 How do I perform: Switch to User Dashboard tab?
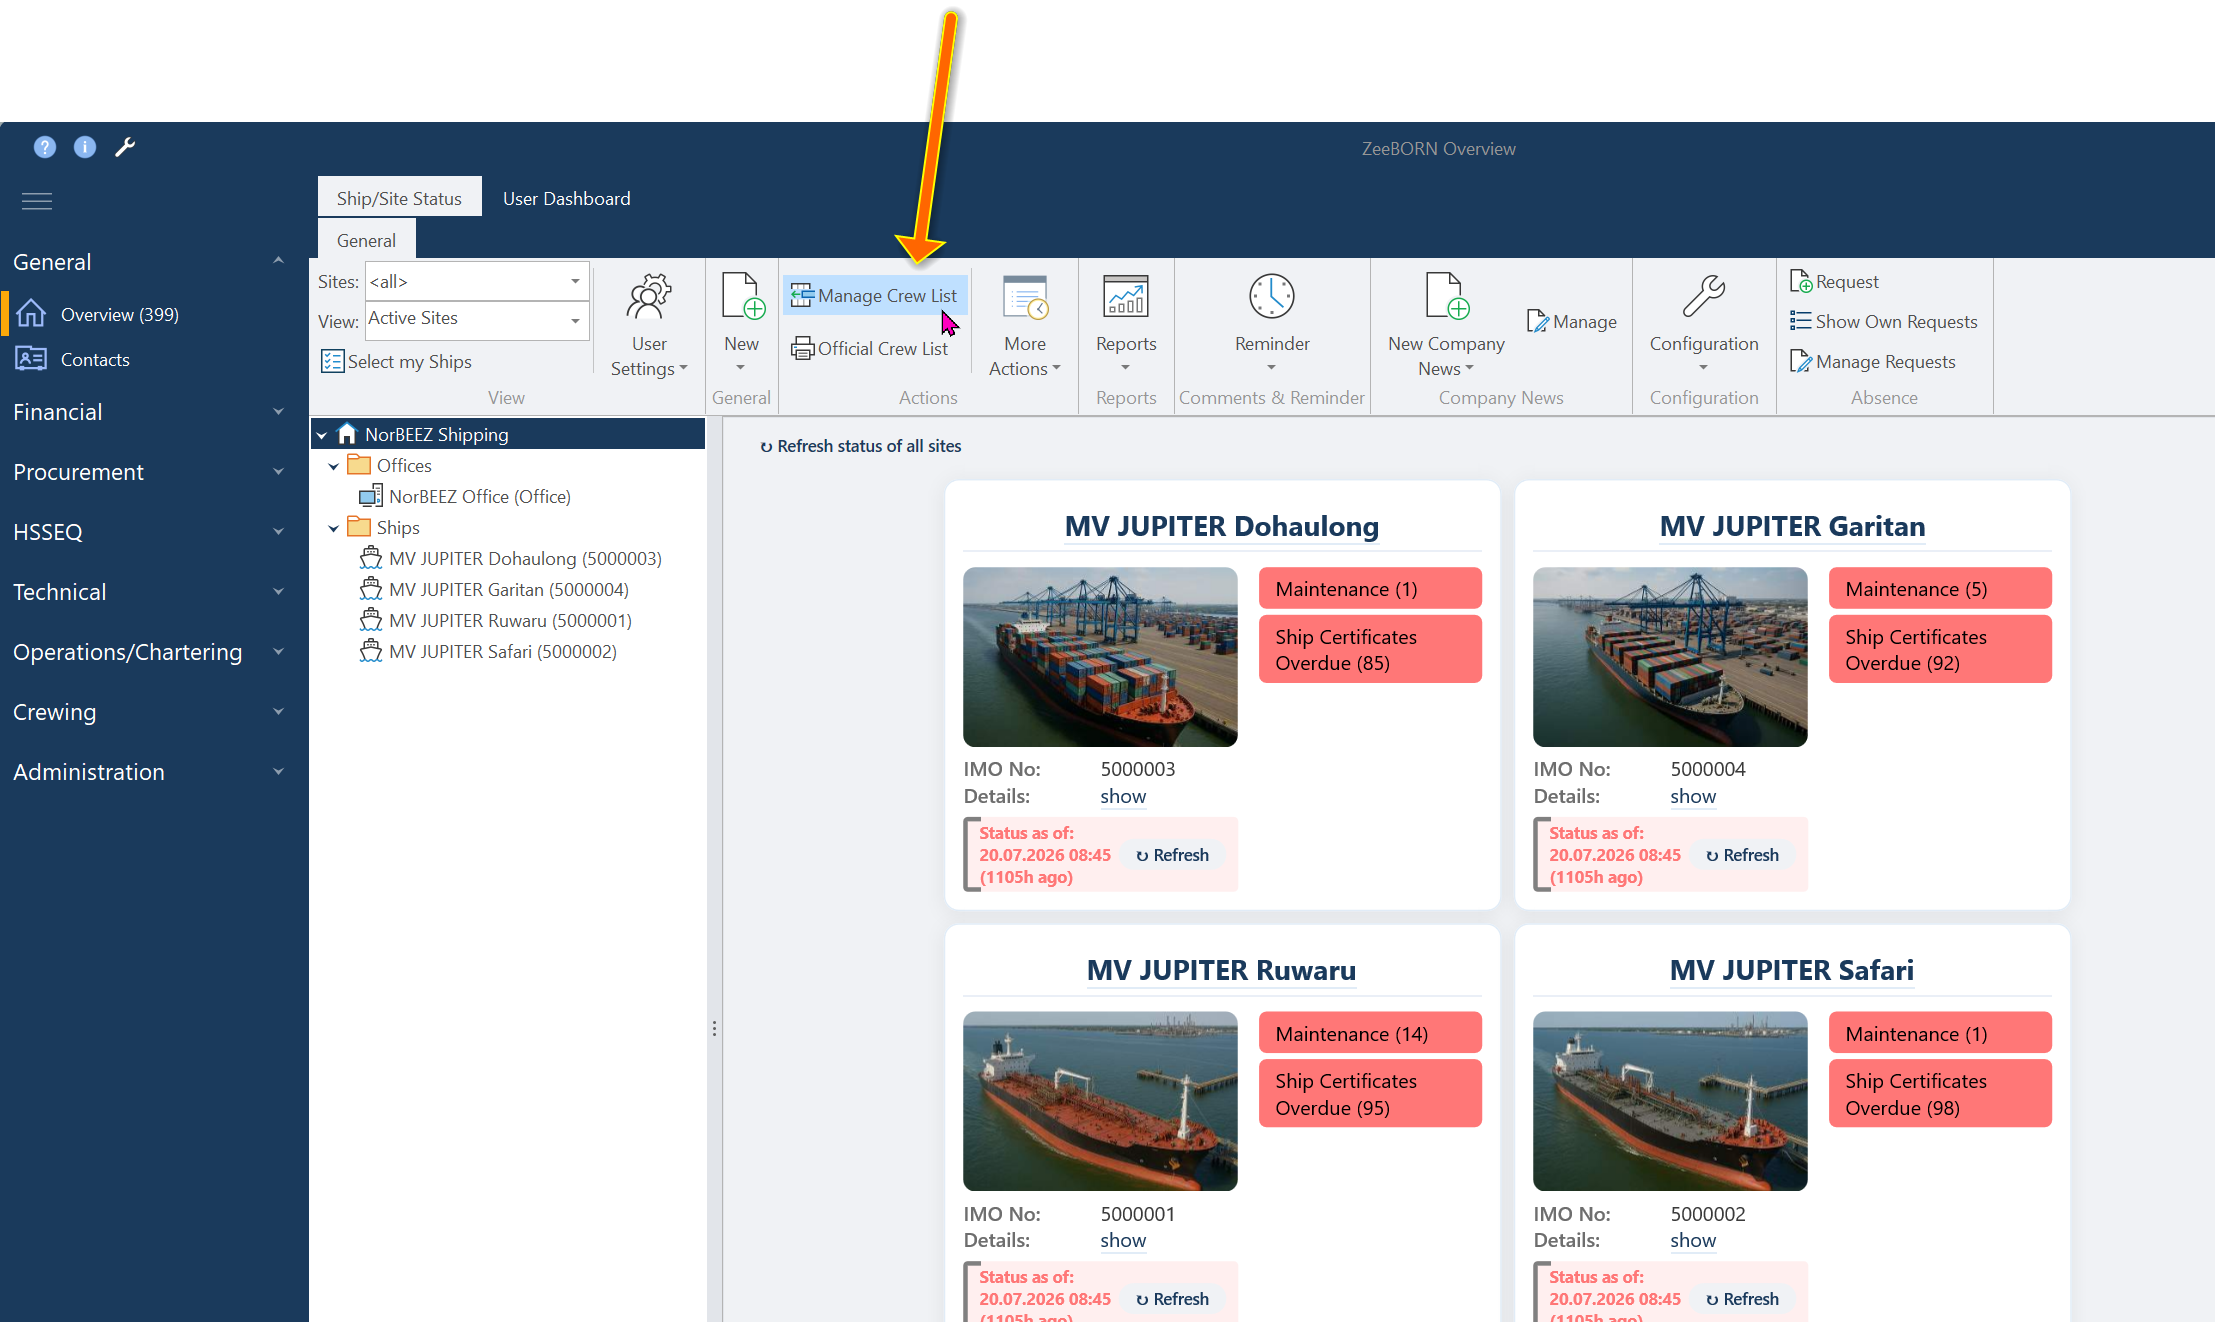click(566, 198)
